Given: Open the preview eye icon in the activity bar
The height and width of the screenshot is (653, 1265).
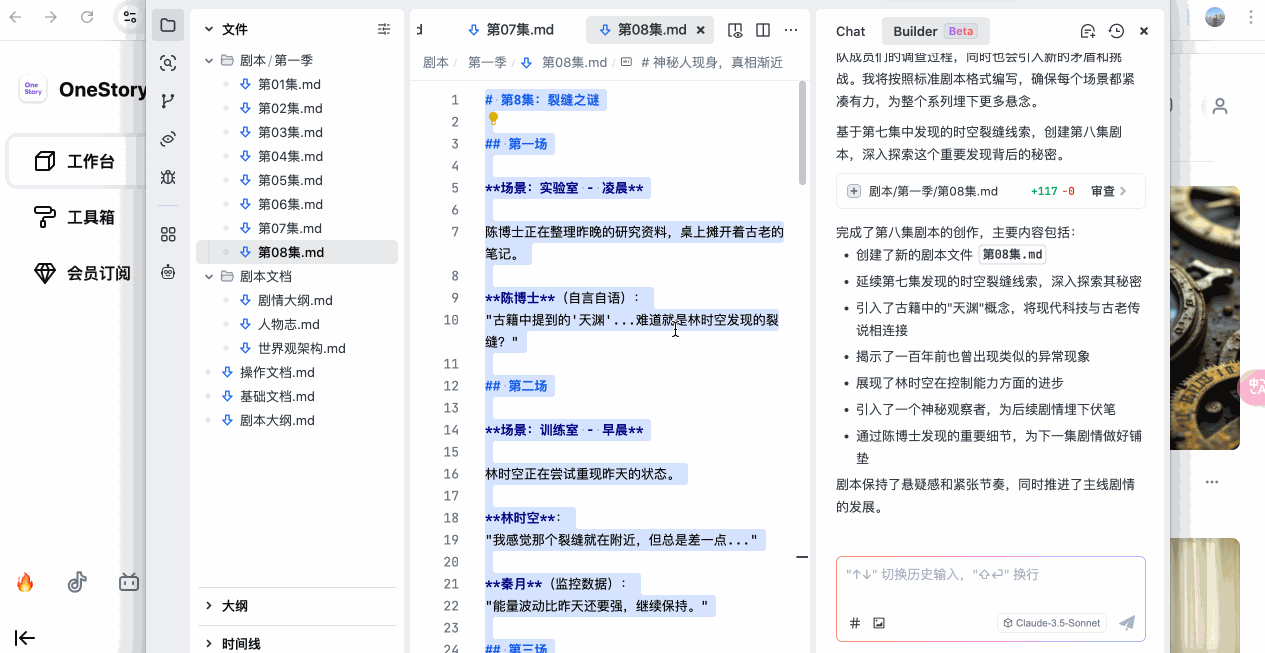Looking at the screenshot, I should (x=168, y=139).
